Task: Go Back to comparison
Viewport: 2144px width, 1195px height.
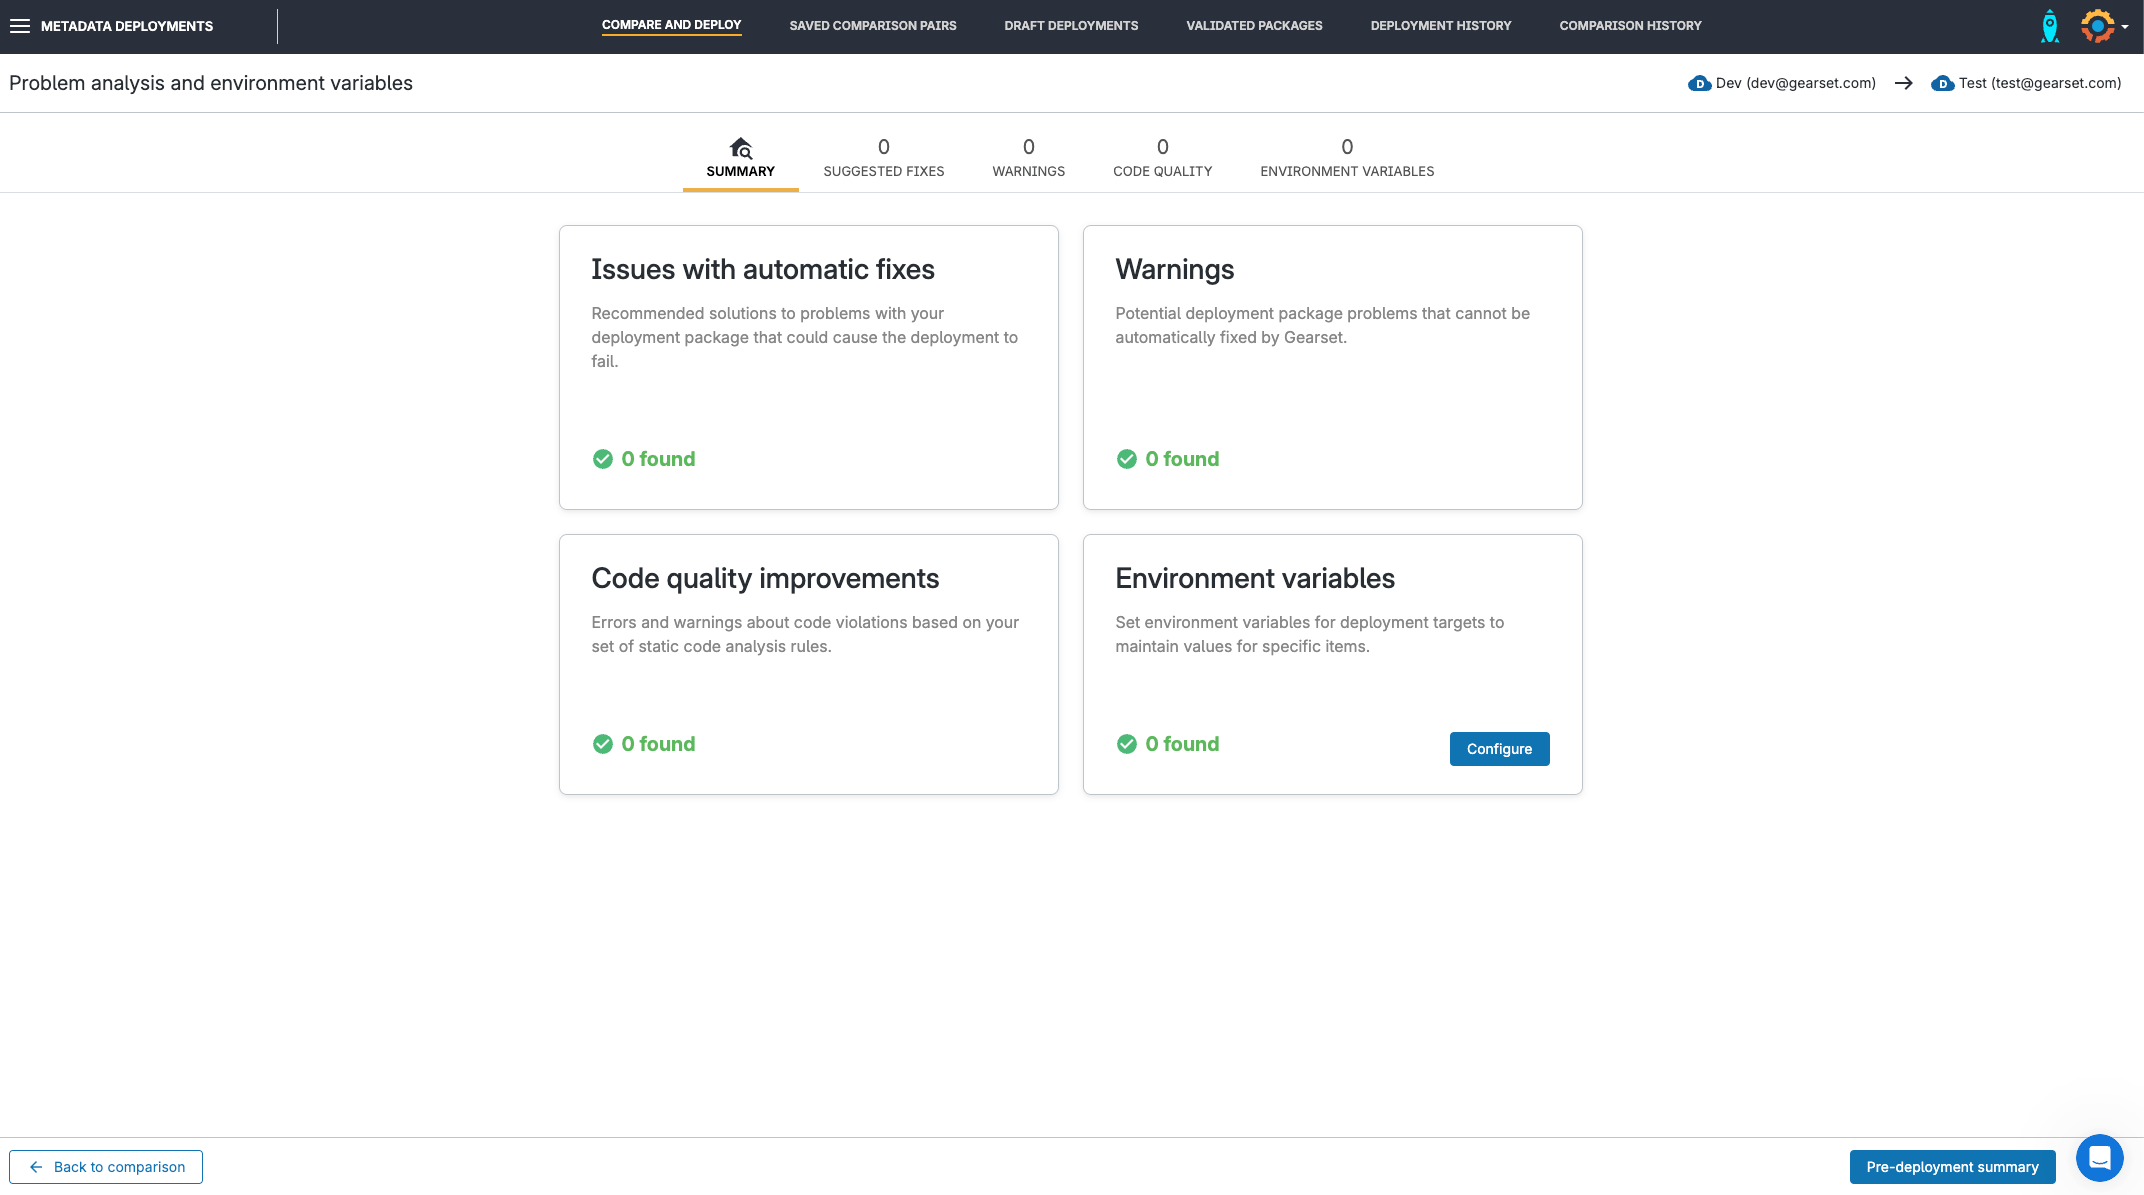Action: click(106, 1167)
